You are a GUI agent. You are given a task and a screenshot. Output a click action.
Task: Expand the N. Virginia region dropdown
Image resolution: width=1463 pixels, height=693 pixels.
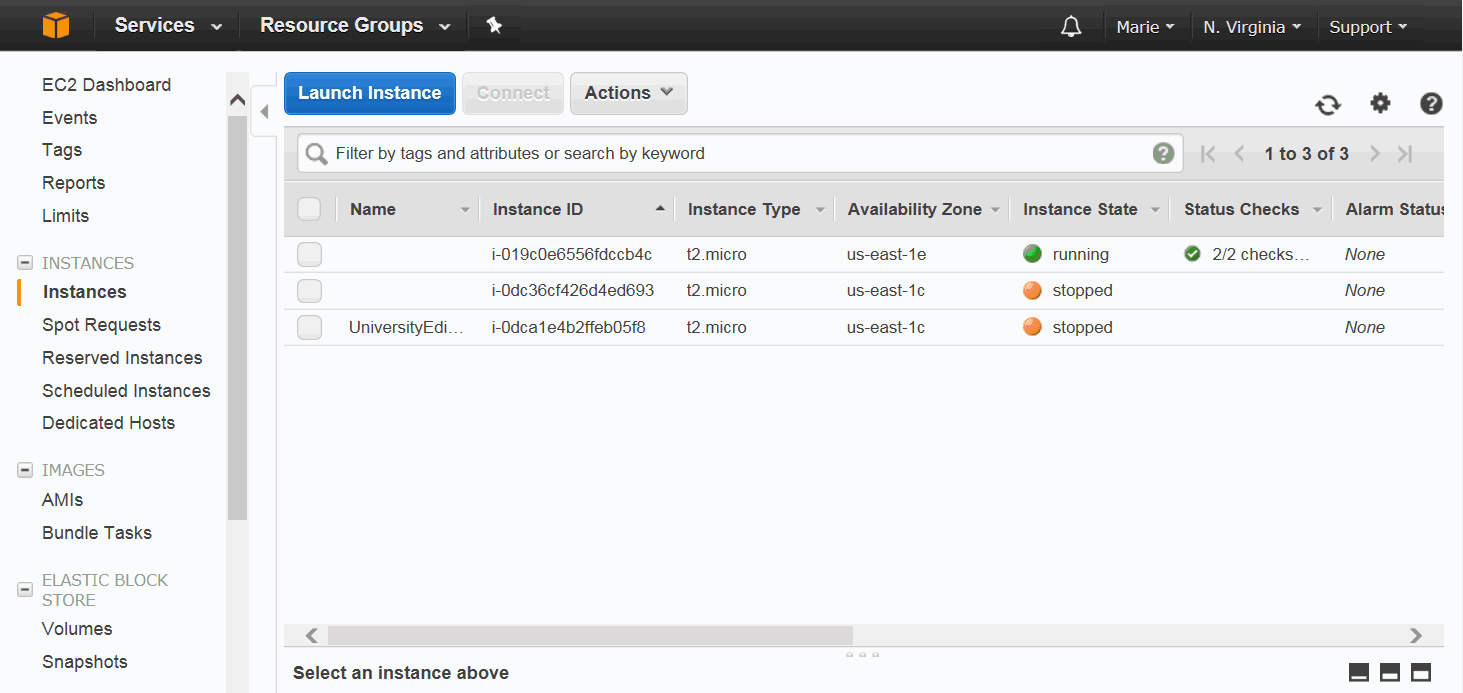1252,27
